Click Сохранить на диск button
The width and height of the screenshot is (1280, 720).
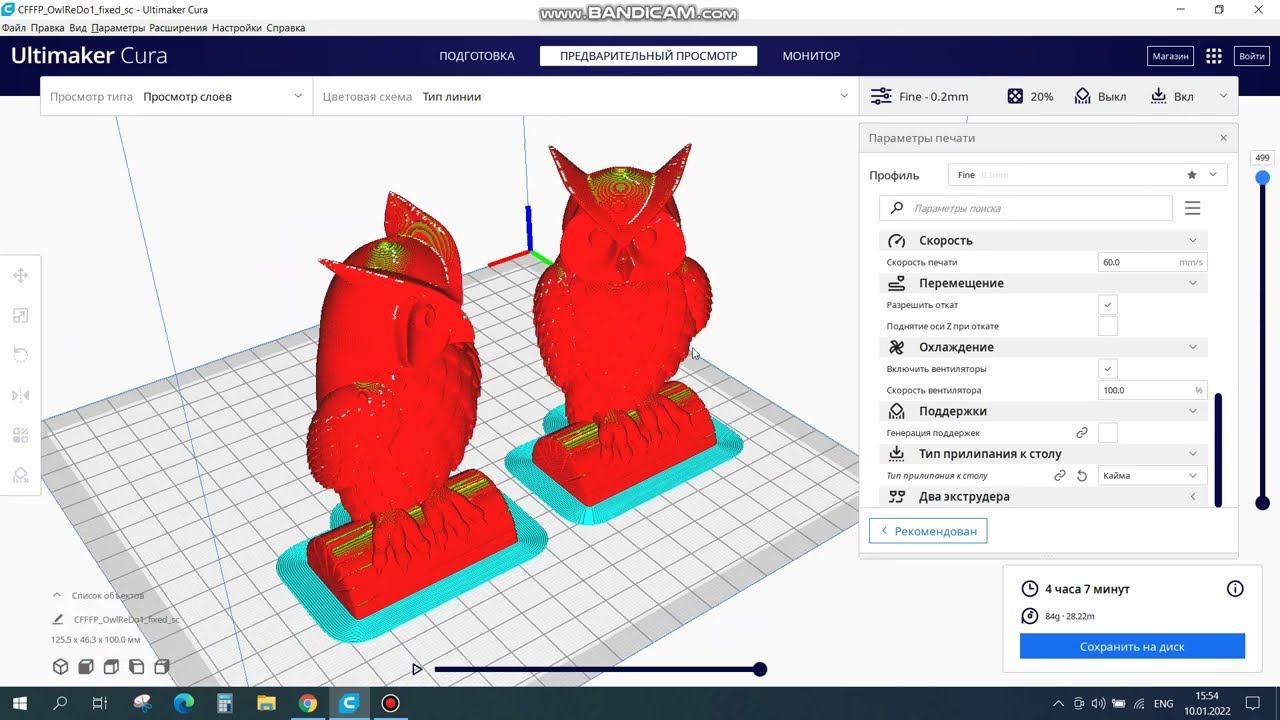point(1132,646)
